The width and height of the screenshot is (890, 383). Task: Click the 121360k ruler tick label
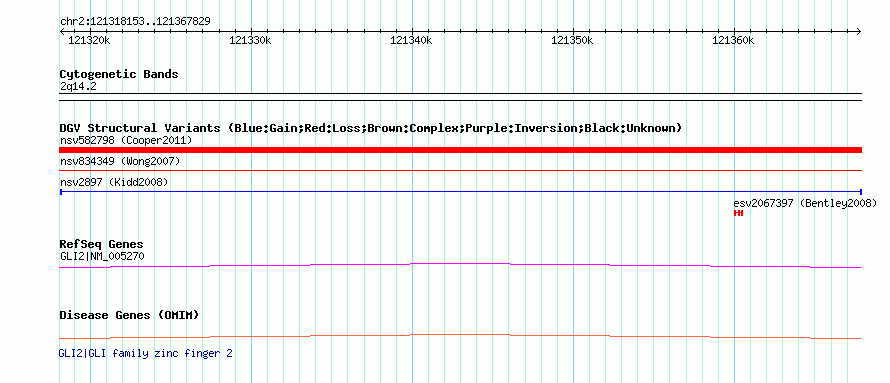(733, 41)
